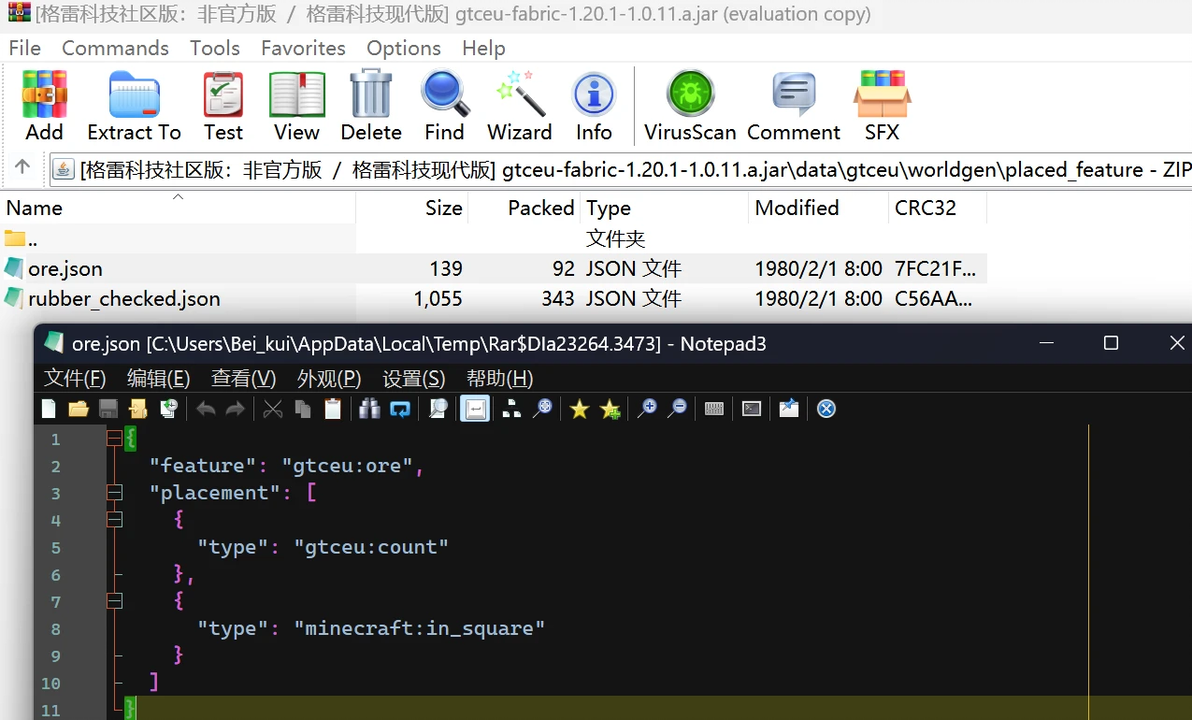Open WinRAR Options menu

point(403,48)
